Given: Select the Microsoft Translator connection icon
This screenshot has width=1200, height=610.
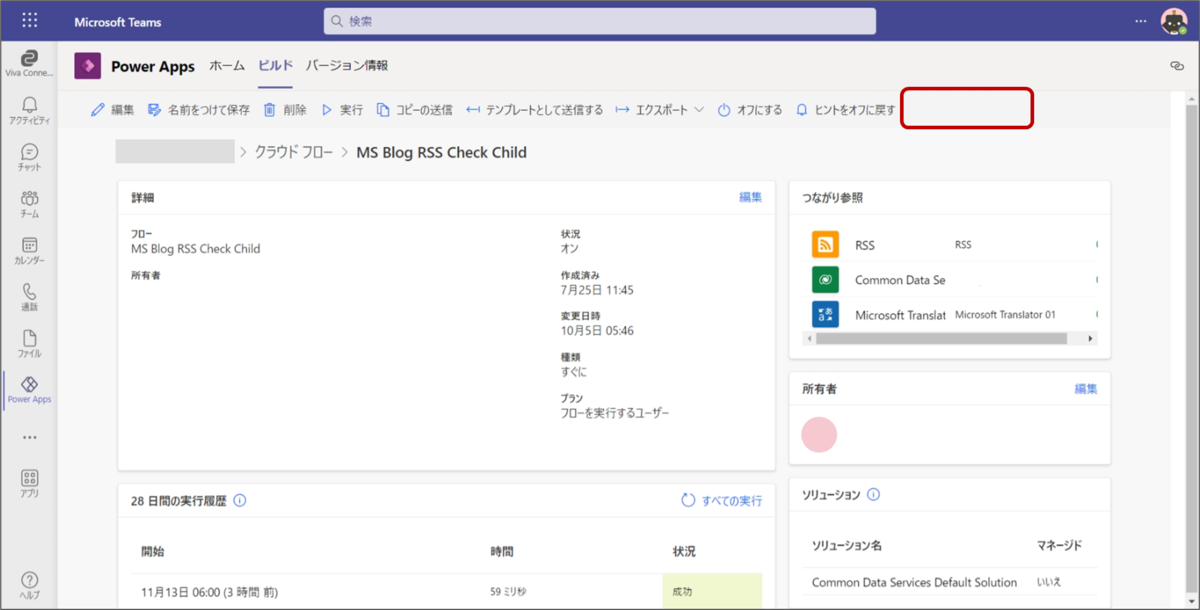Looking at the screenshot, I should click(x=825, y=314).
